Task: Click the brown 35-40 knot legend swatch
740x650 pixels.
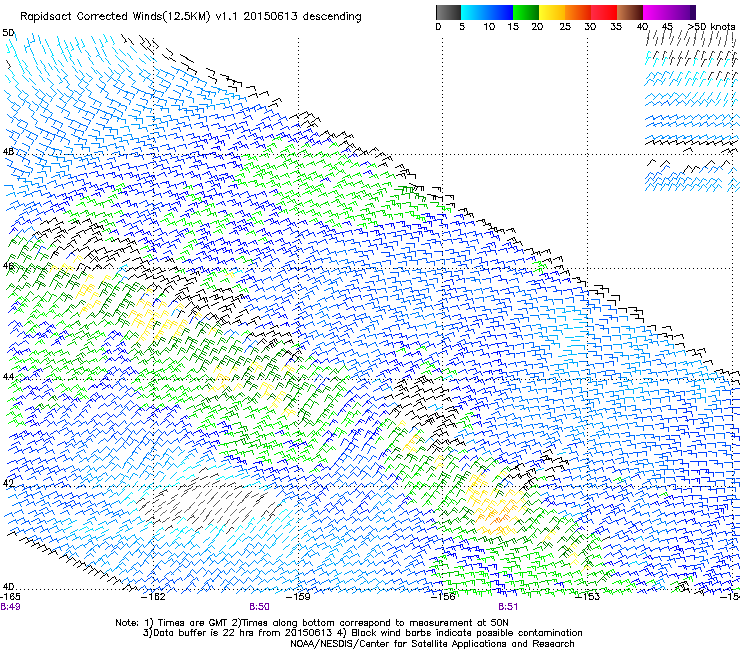Action: click(630, 12)
